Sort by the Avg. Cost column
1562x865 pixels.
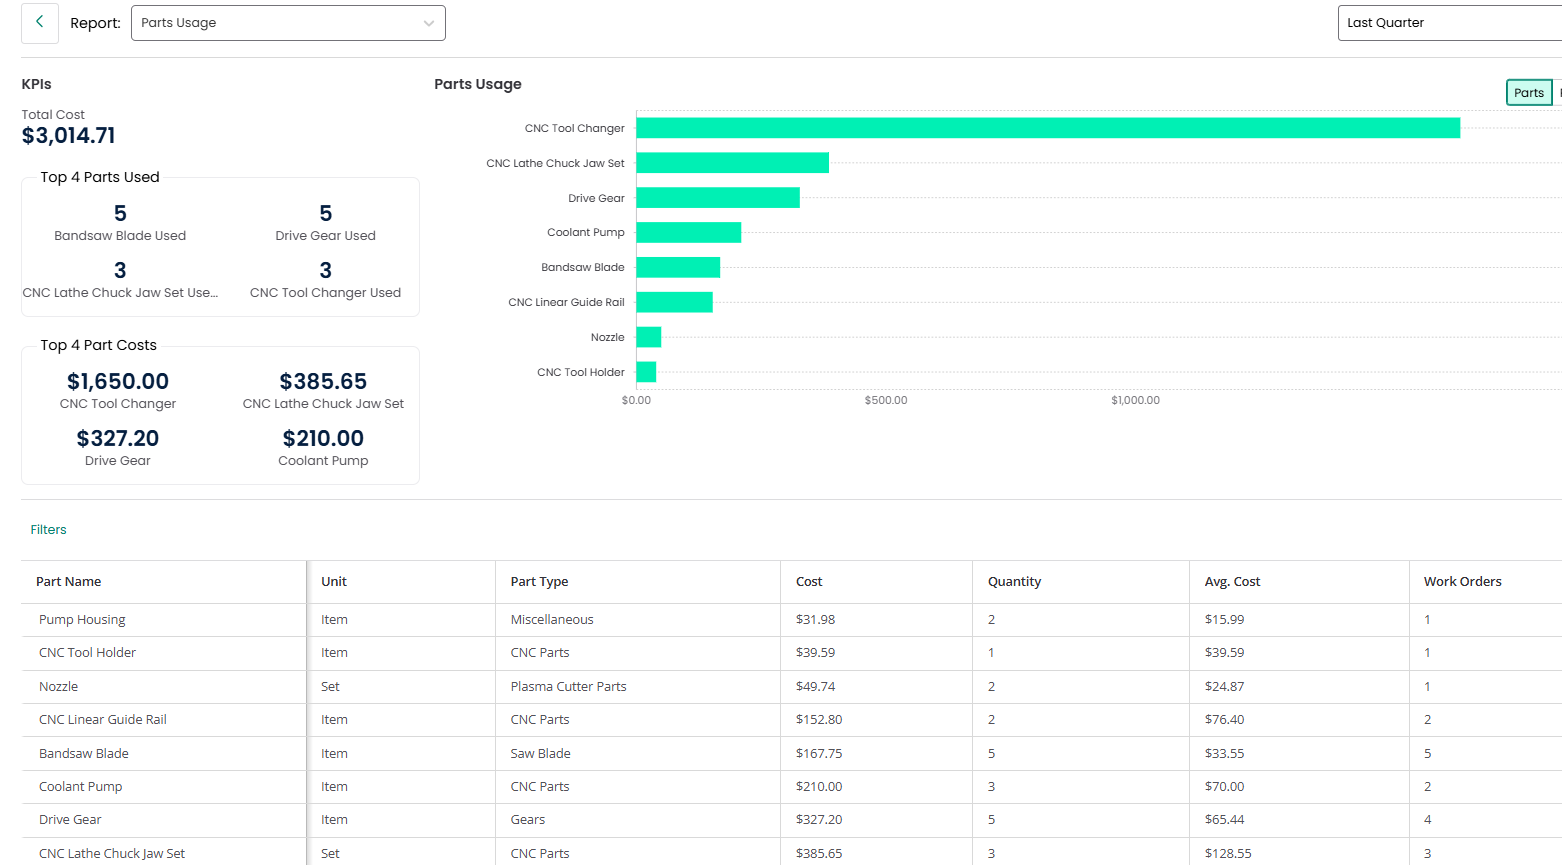point(1232,582)
